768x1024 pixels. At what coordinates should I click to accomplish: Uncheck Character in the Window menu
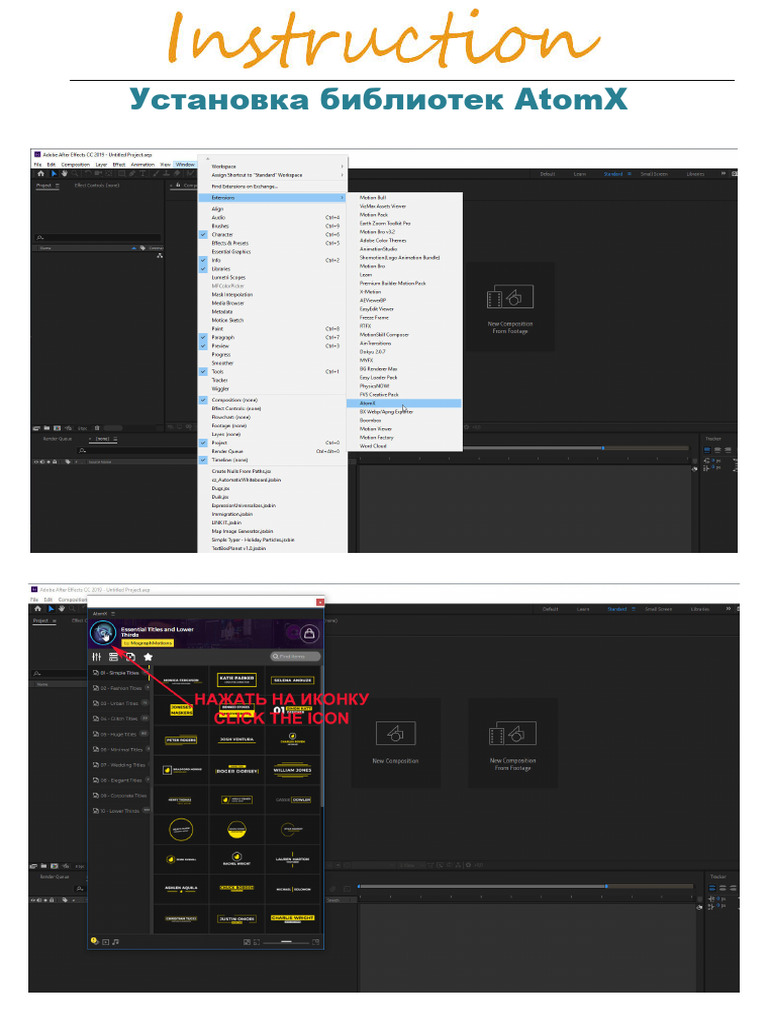[273, 234]
